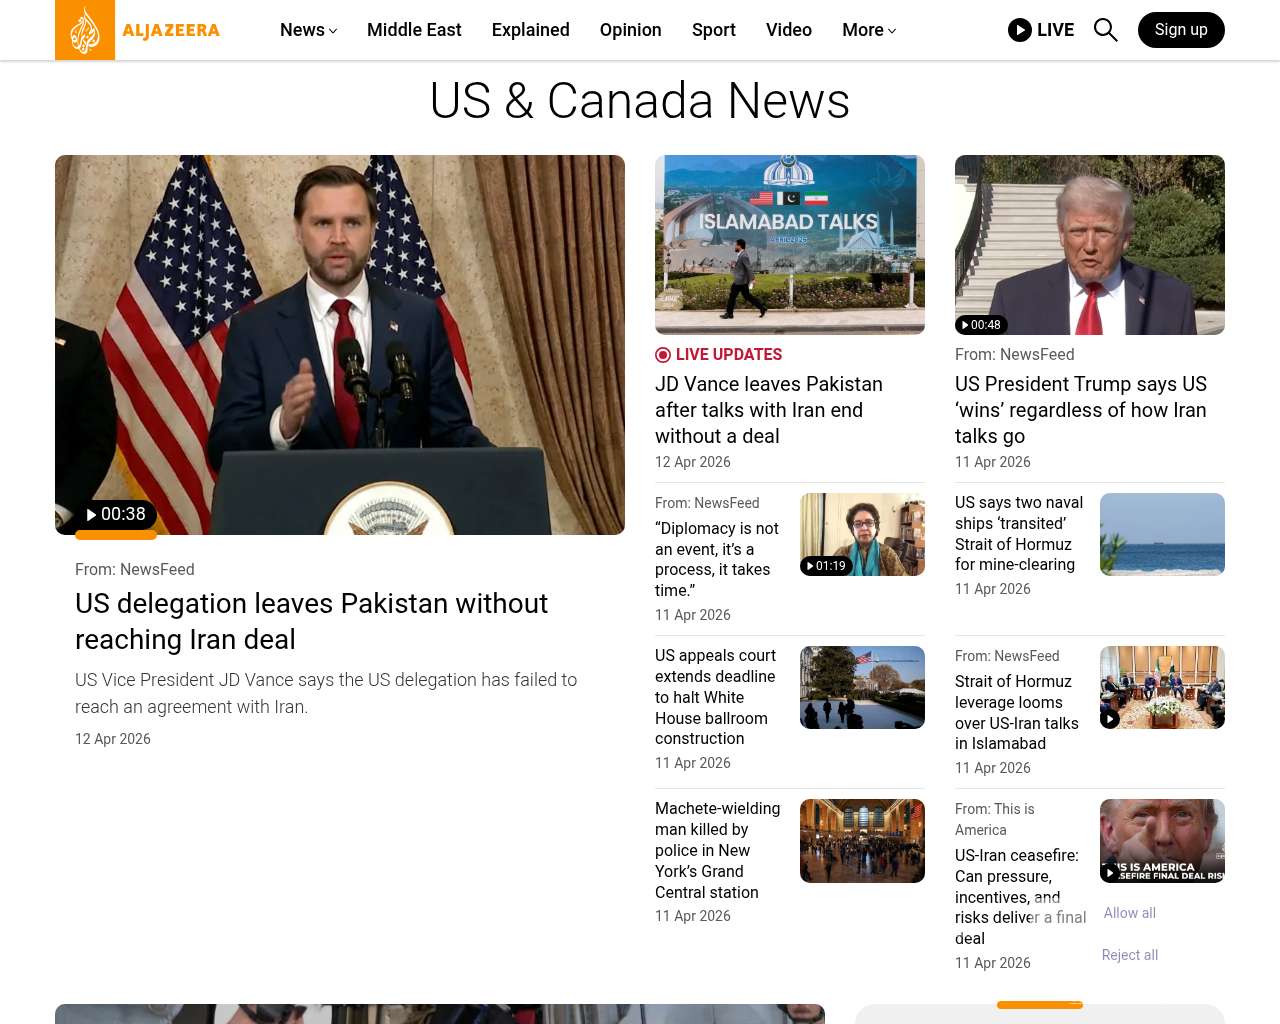Screen dimensions: 1280x1024
Task: Open the search magnifier icon
Action: 1105,30
